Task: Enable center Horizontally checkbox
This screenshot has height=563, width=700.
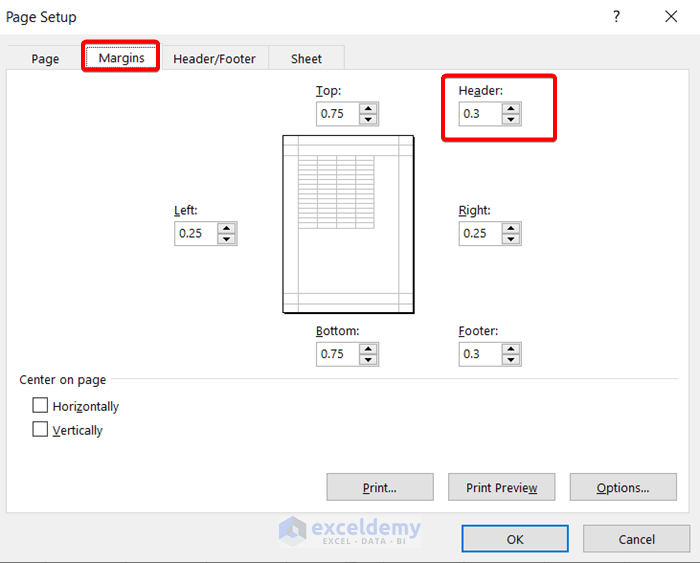Action: pyautogui.click(x=40, y=405)
